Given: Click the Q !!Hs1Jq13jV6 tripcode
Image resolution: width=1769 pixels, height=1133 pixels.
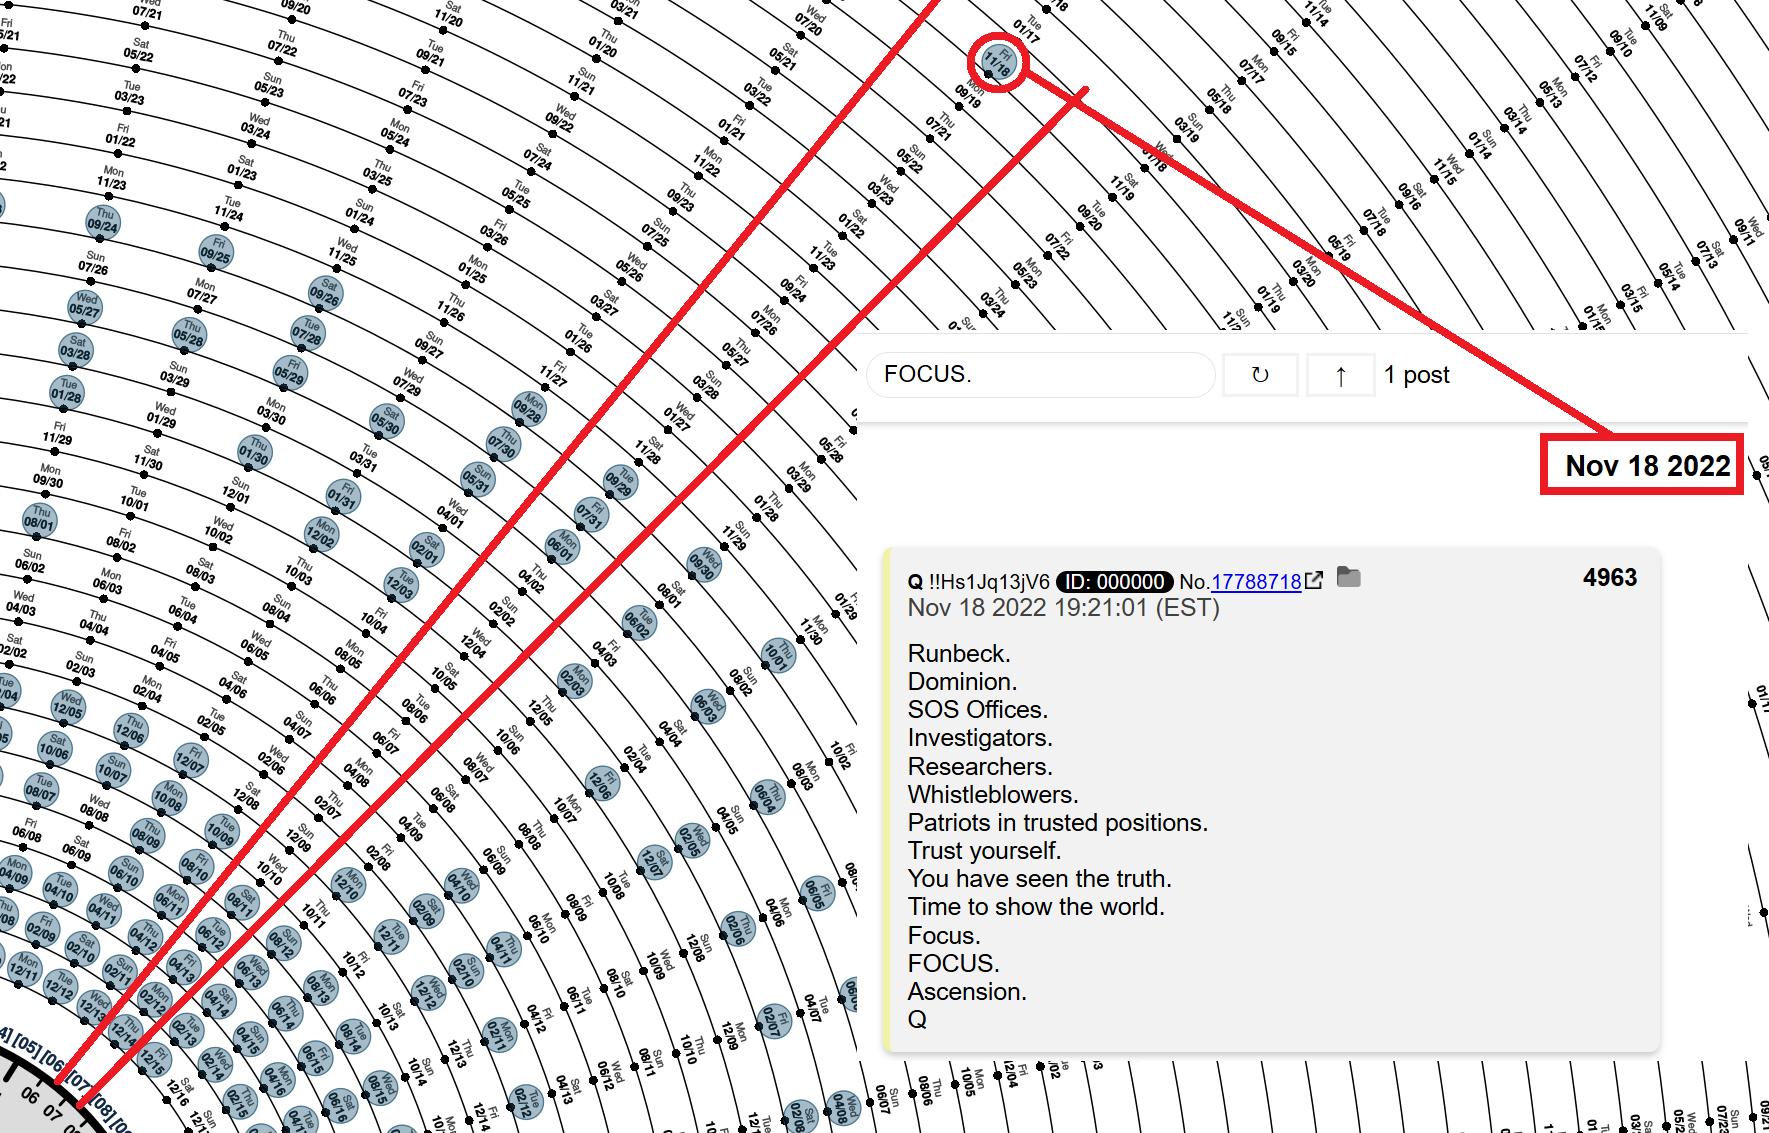Looking at the screenshot, I should (x=978, y=582).
